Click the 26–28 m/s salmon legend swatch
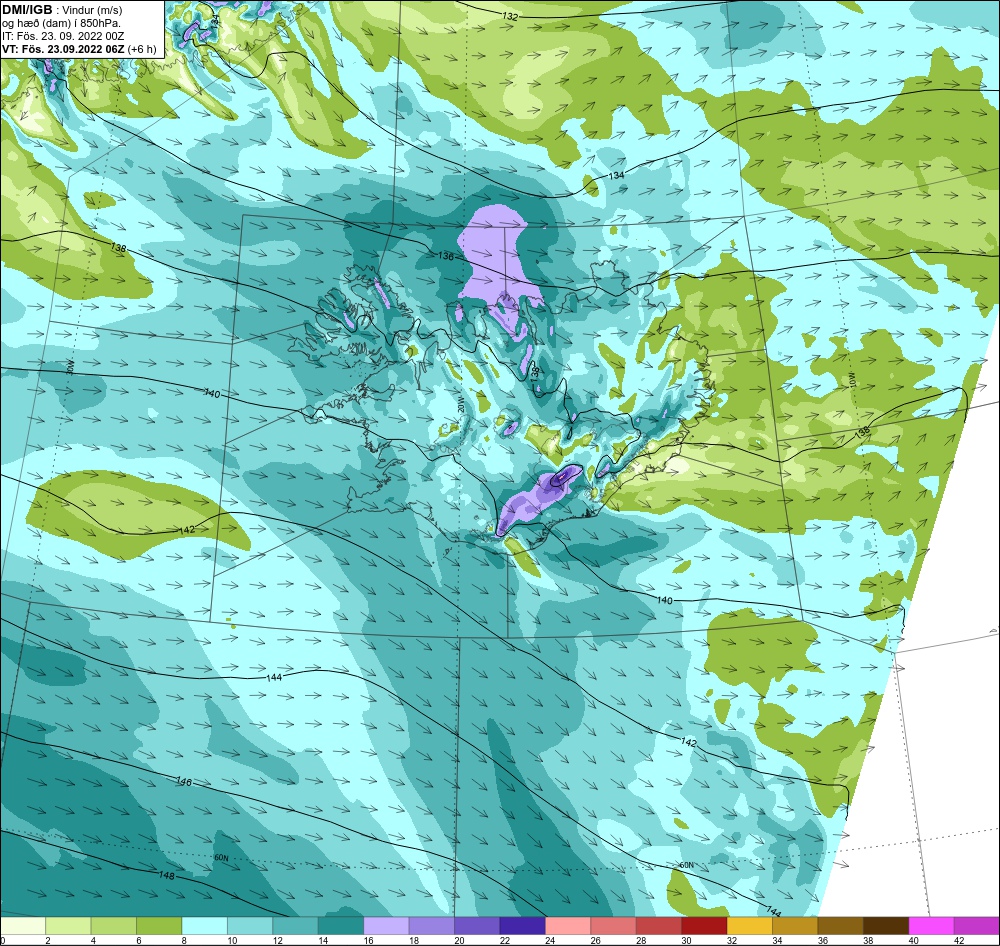This screenshot has width=1000, height=946. point(614,926)
